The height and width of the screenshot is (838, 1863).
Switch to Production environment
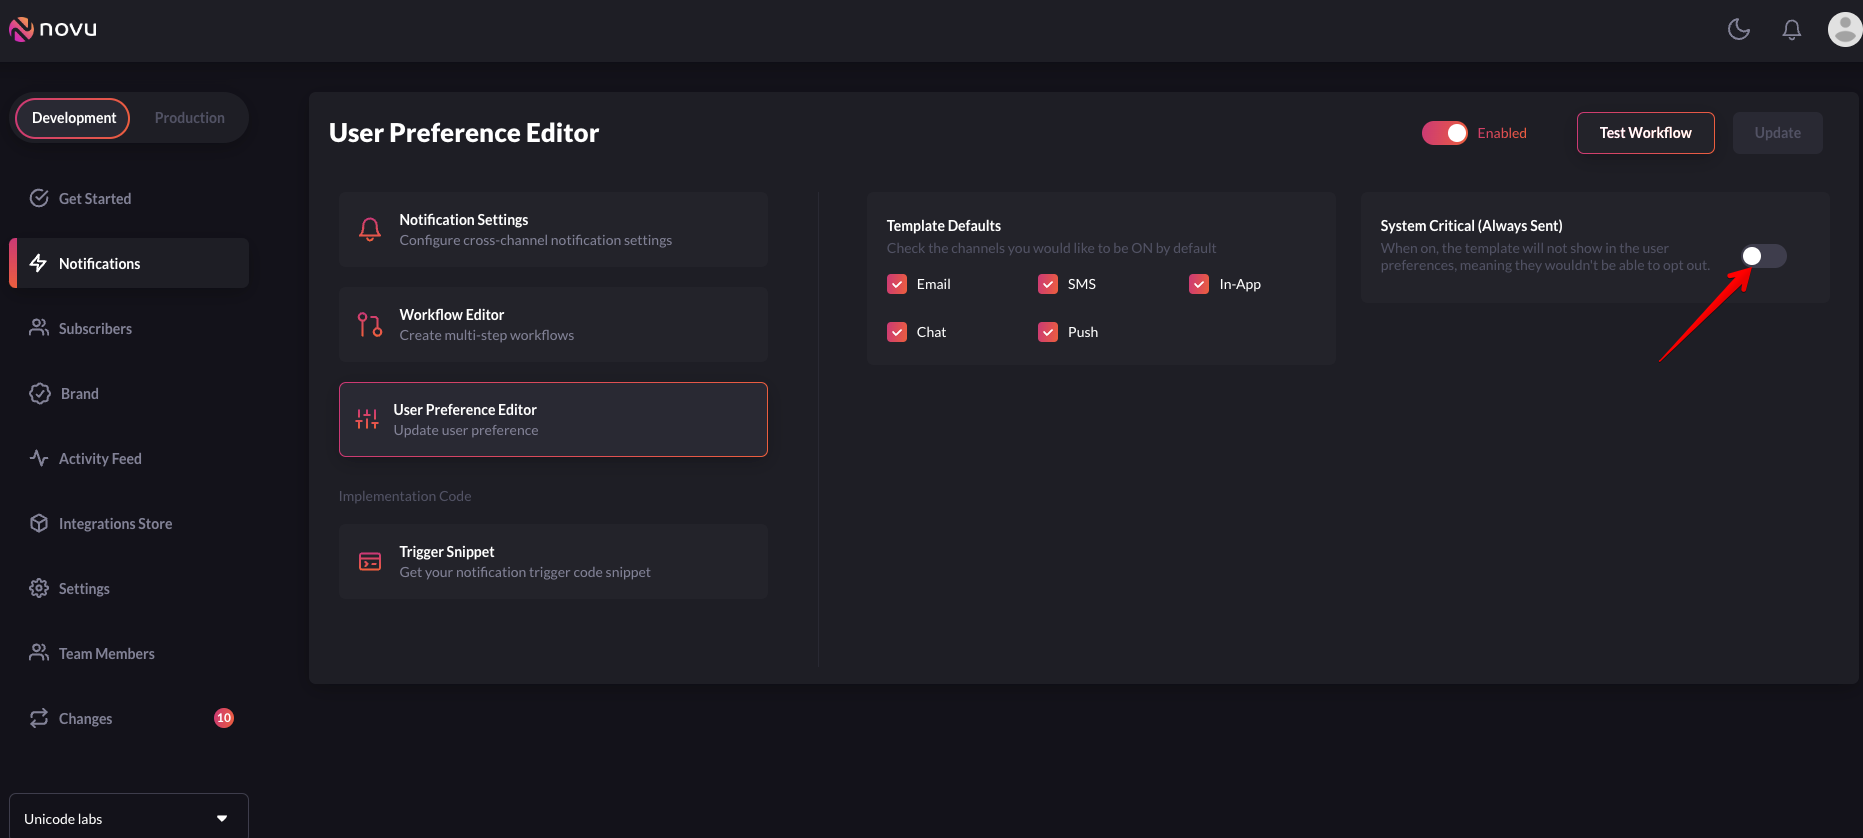click(189, 118)
